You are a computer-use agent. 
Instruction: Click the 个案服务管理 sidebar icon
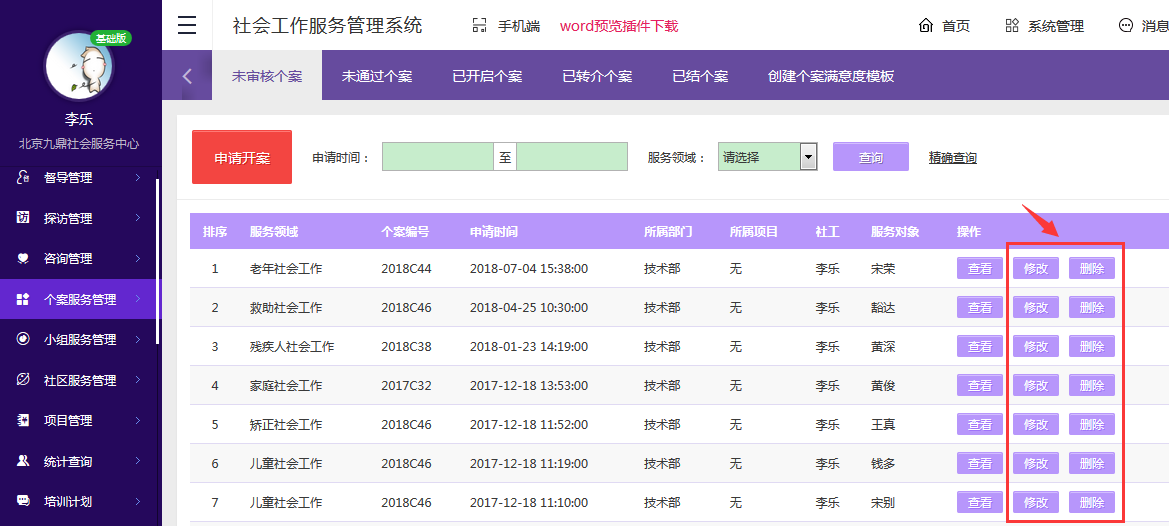tap(23, 299)
